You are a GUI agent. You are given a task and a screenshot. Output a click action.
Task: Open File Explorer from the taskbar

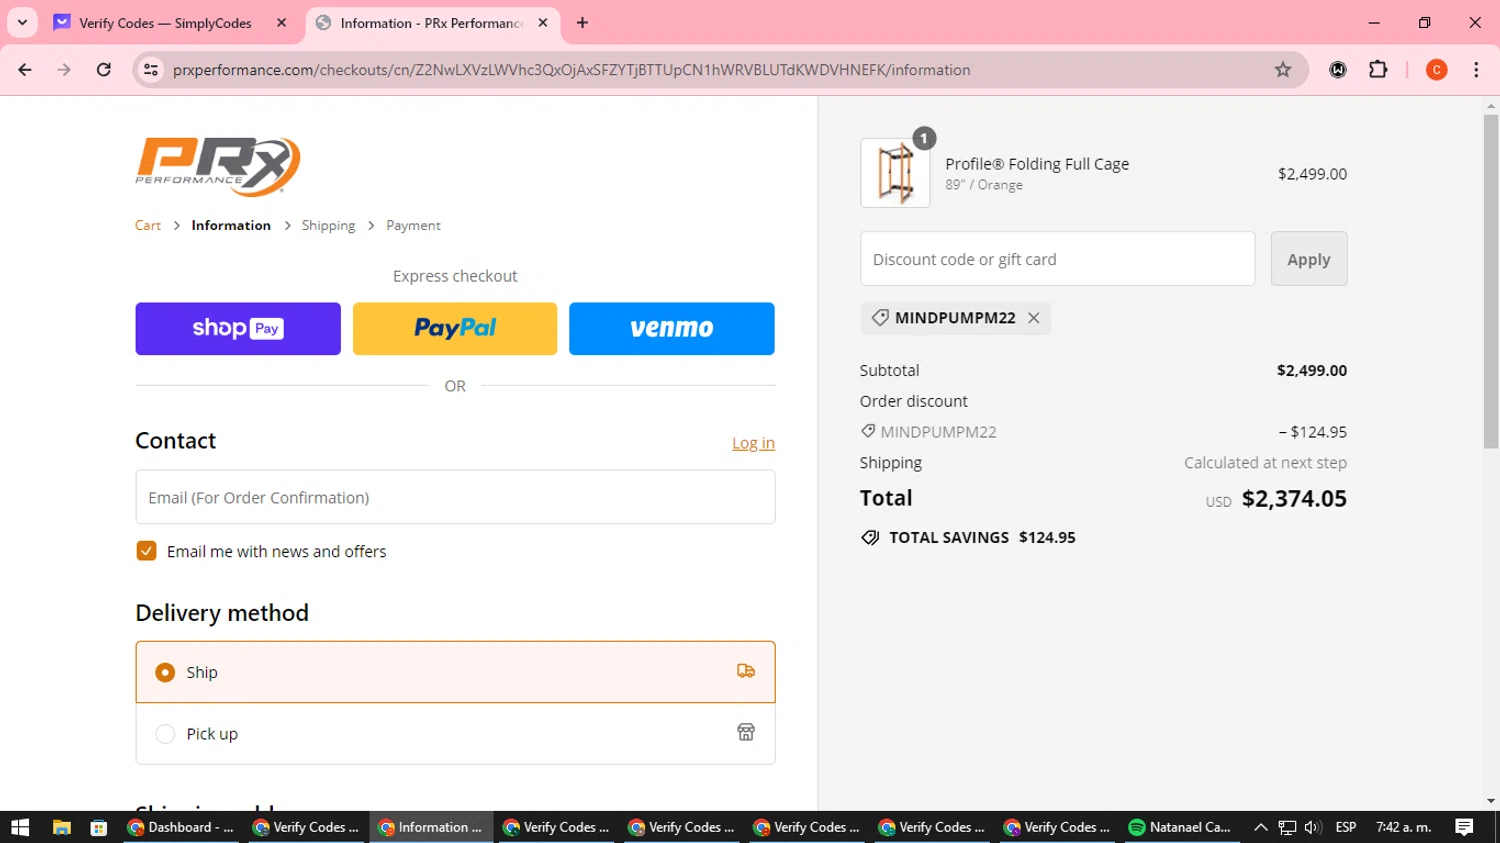pos(62,827)
